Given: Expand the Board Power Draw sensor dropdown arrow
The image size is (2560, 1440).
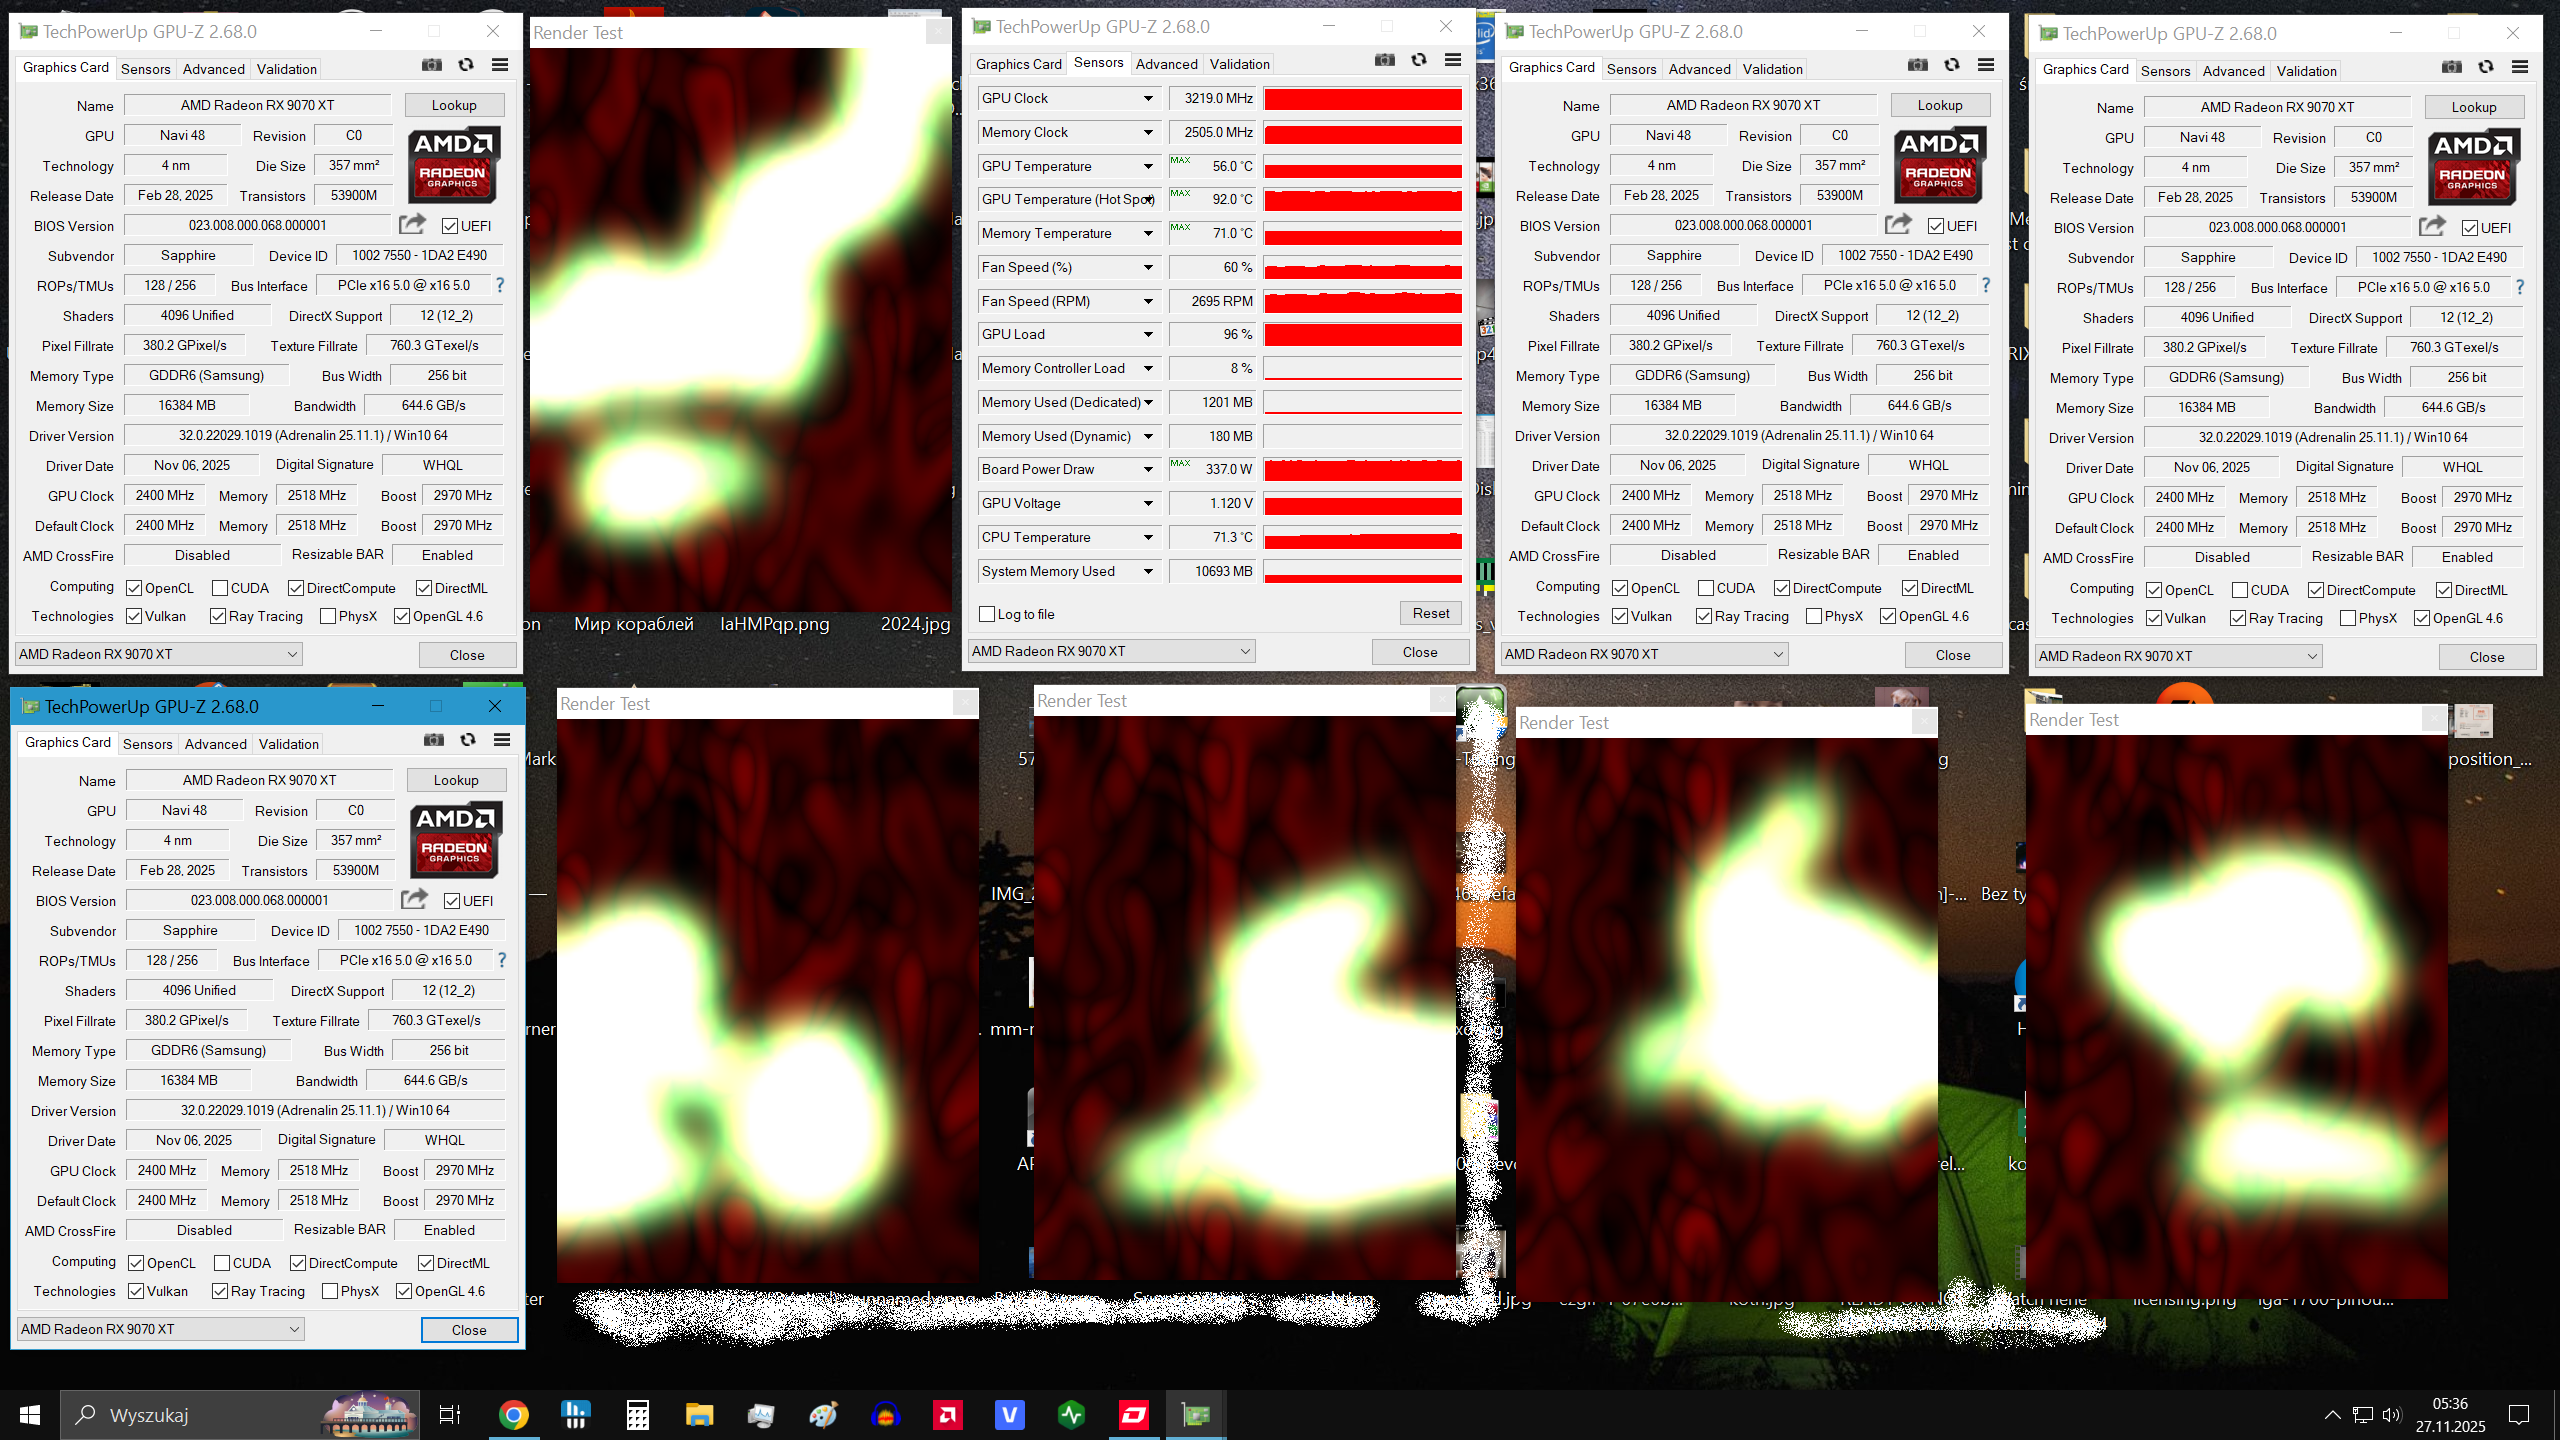Looking at the screenshot, I should pyautogui.click(x=1148, y=469).
